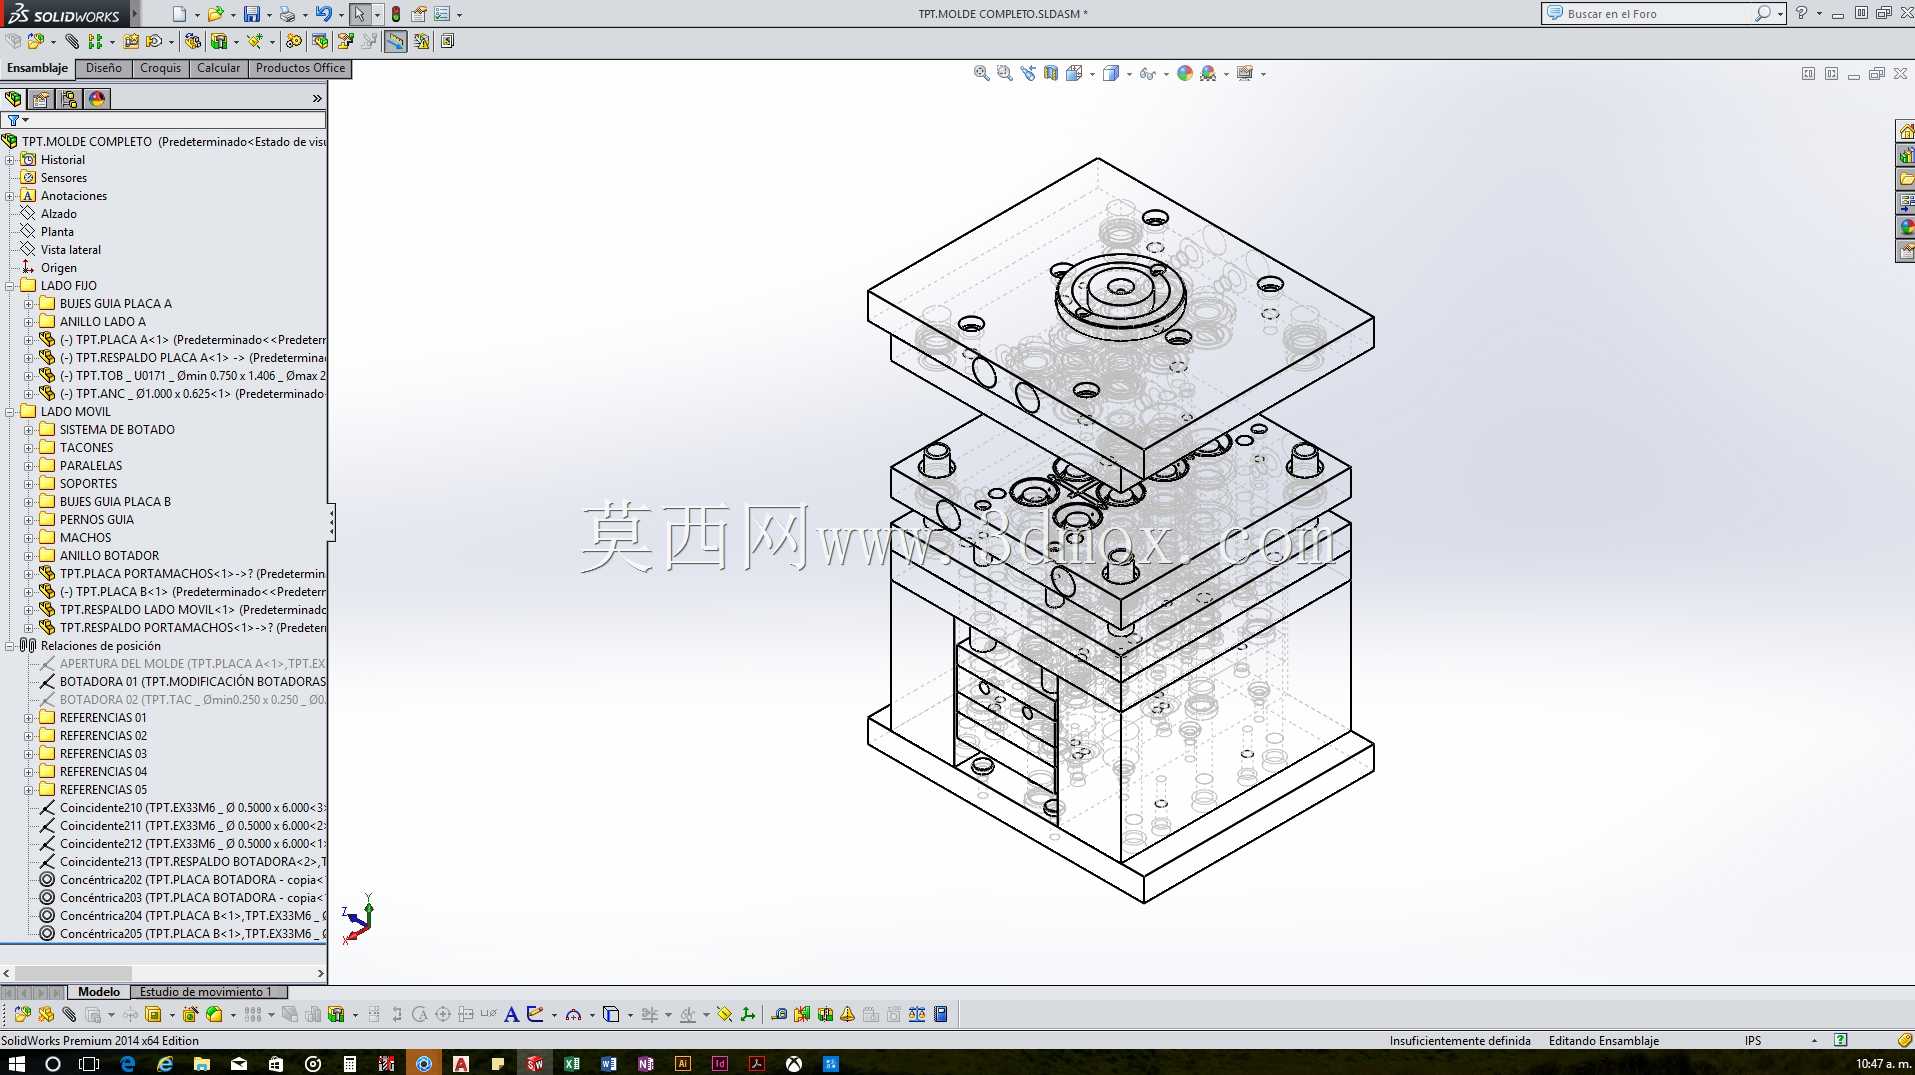Click the Save icon in top toolbar
The image size is (1915, 1075).
point(252,14)
